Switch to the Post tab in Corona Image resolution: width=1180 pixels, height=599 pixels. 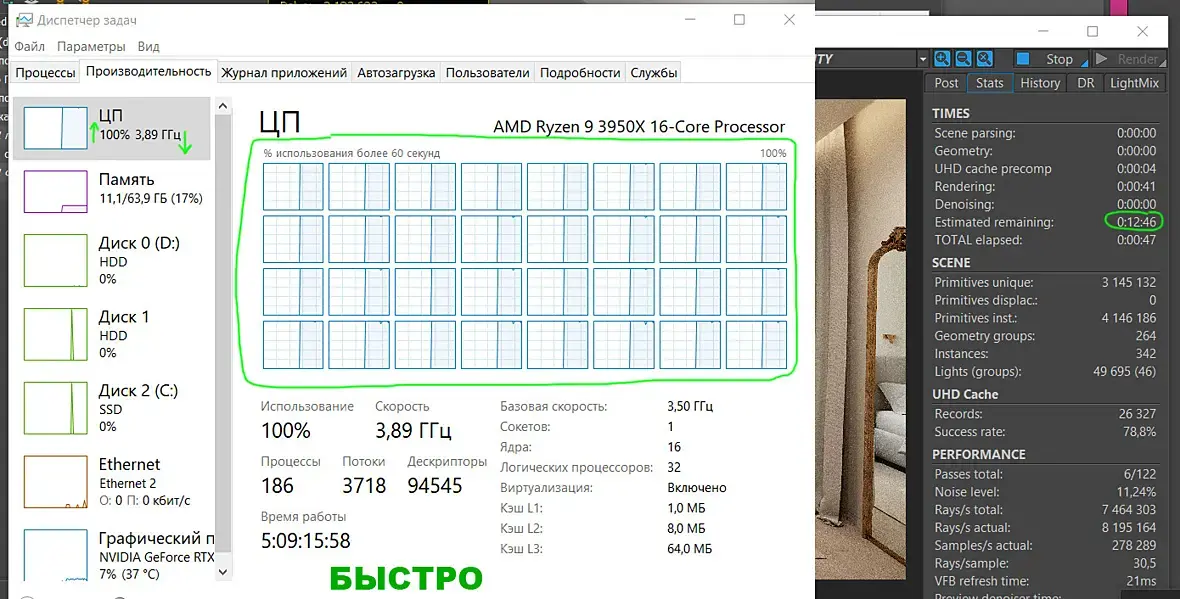tap(946, 83)
